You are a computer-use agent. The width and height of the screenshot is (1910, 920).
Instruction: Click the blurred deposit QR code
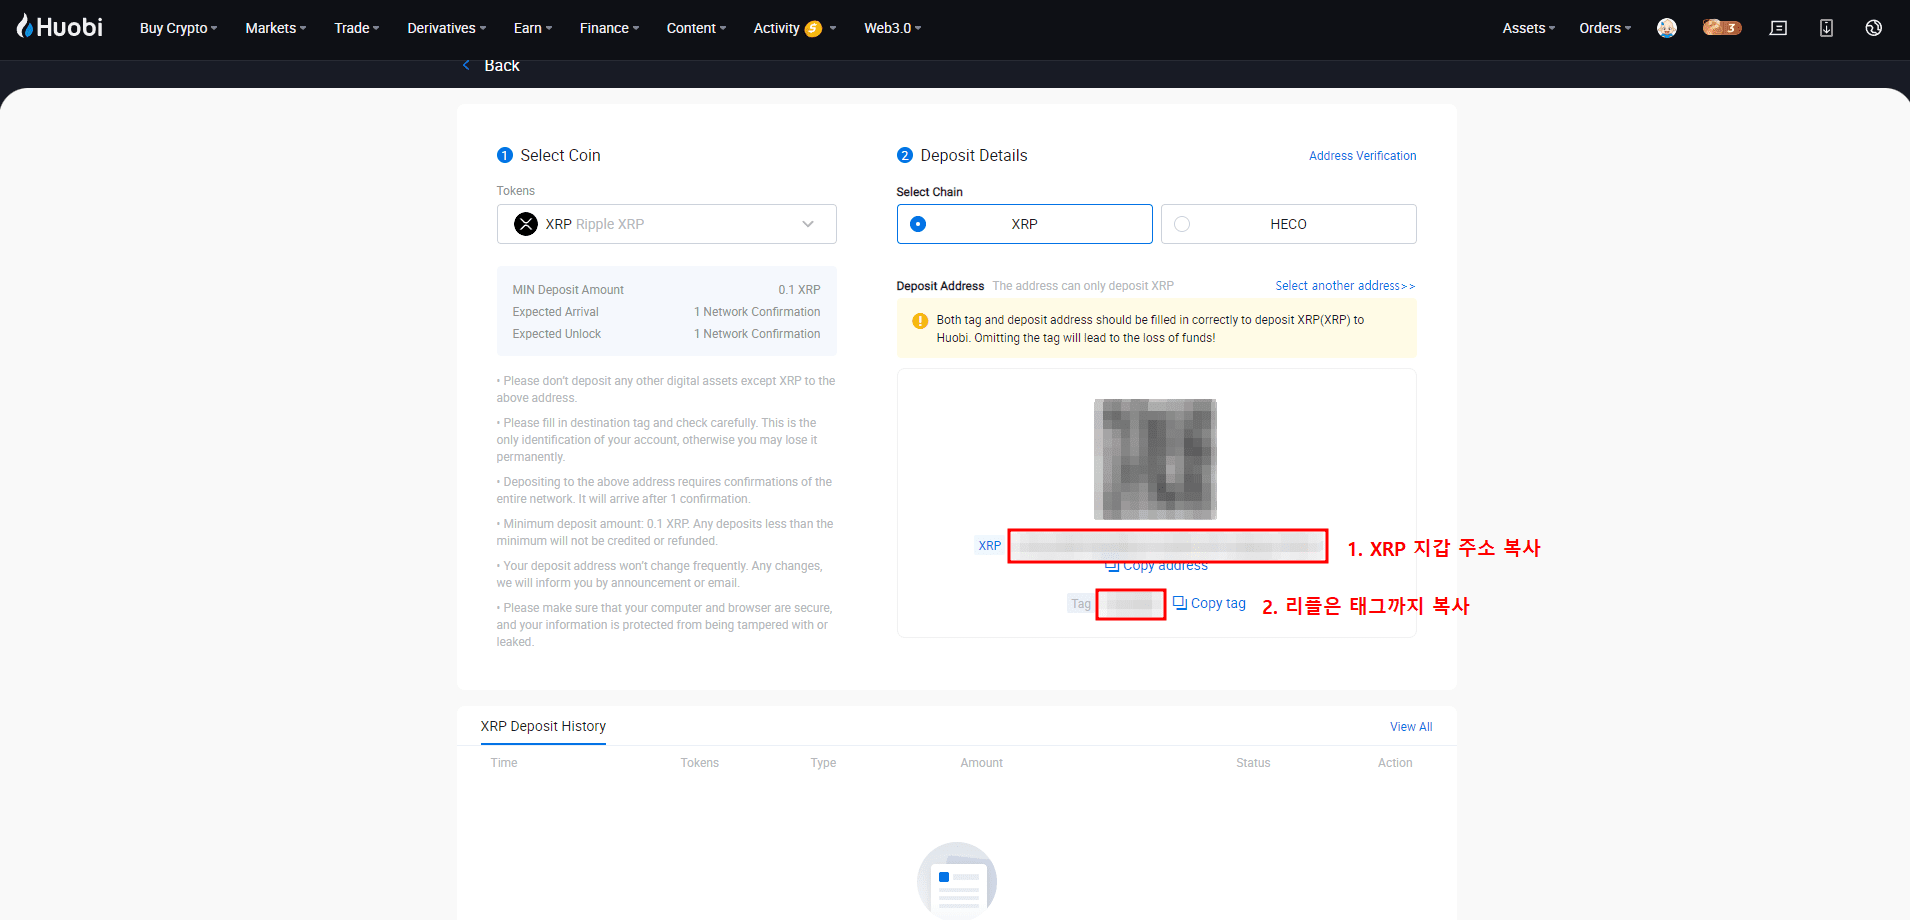pos(1155,459)
